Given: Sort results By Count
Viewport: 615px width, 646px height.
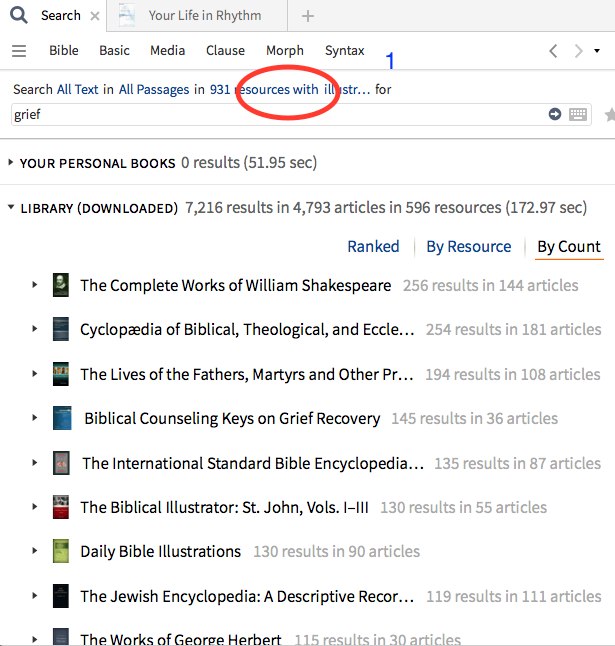Looking at the screenshot, I should tap(569, 246).
